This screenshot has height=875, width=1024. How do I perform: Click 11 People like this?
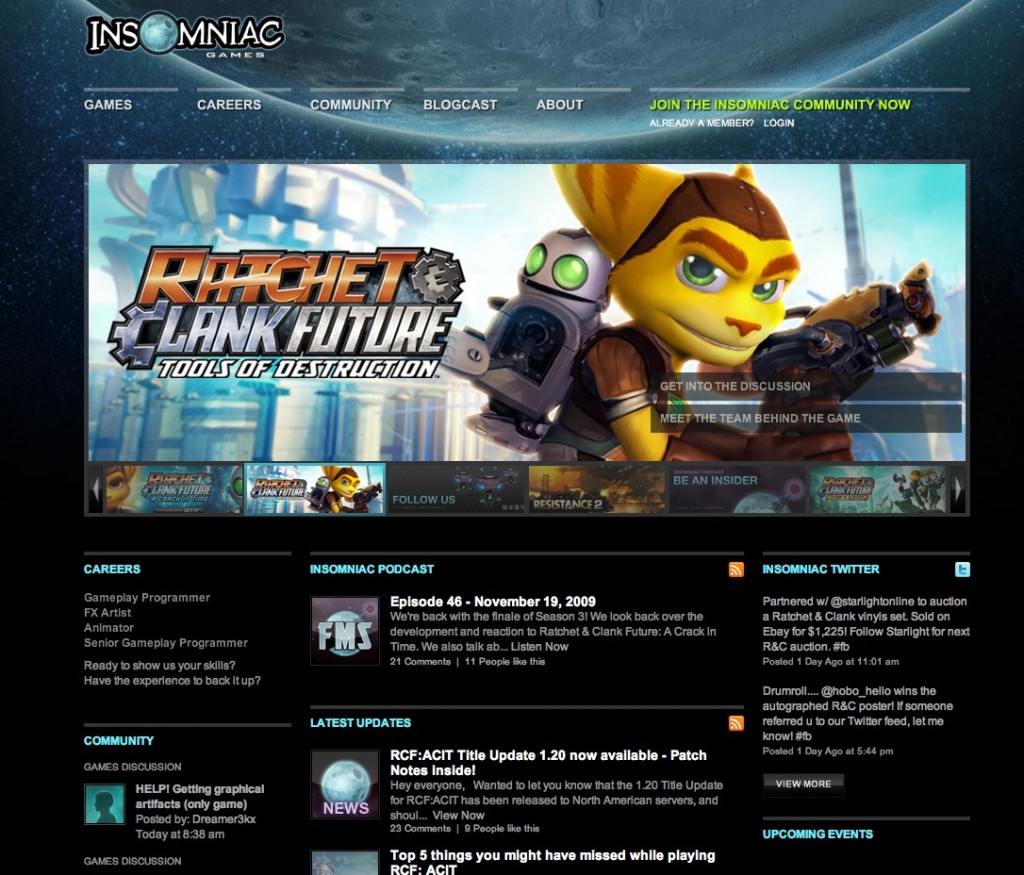505,661
